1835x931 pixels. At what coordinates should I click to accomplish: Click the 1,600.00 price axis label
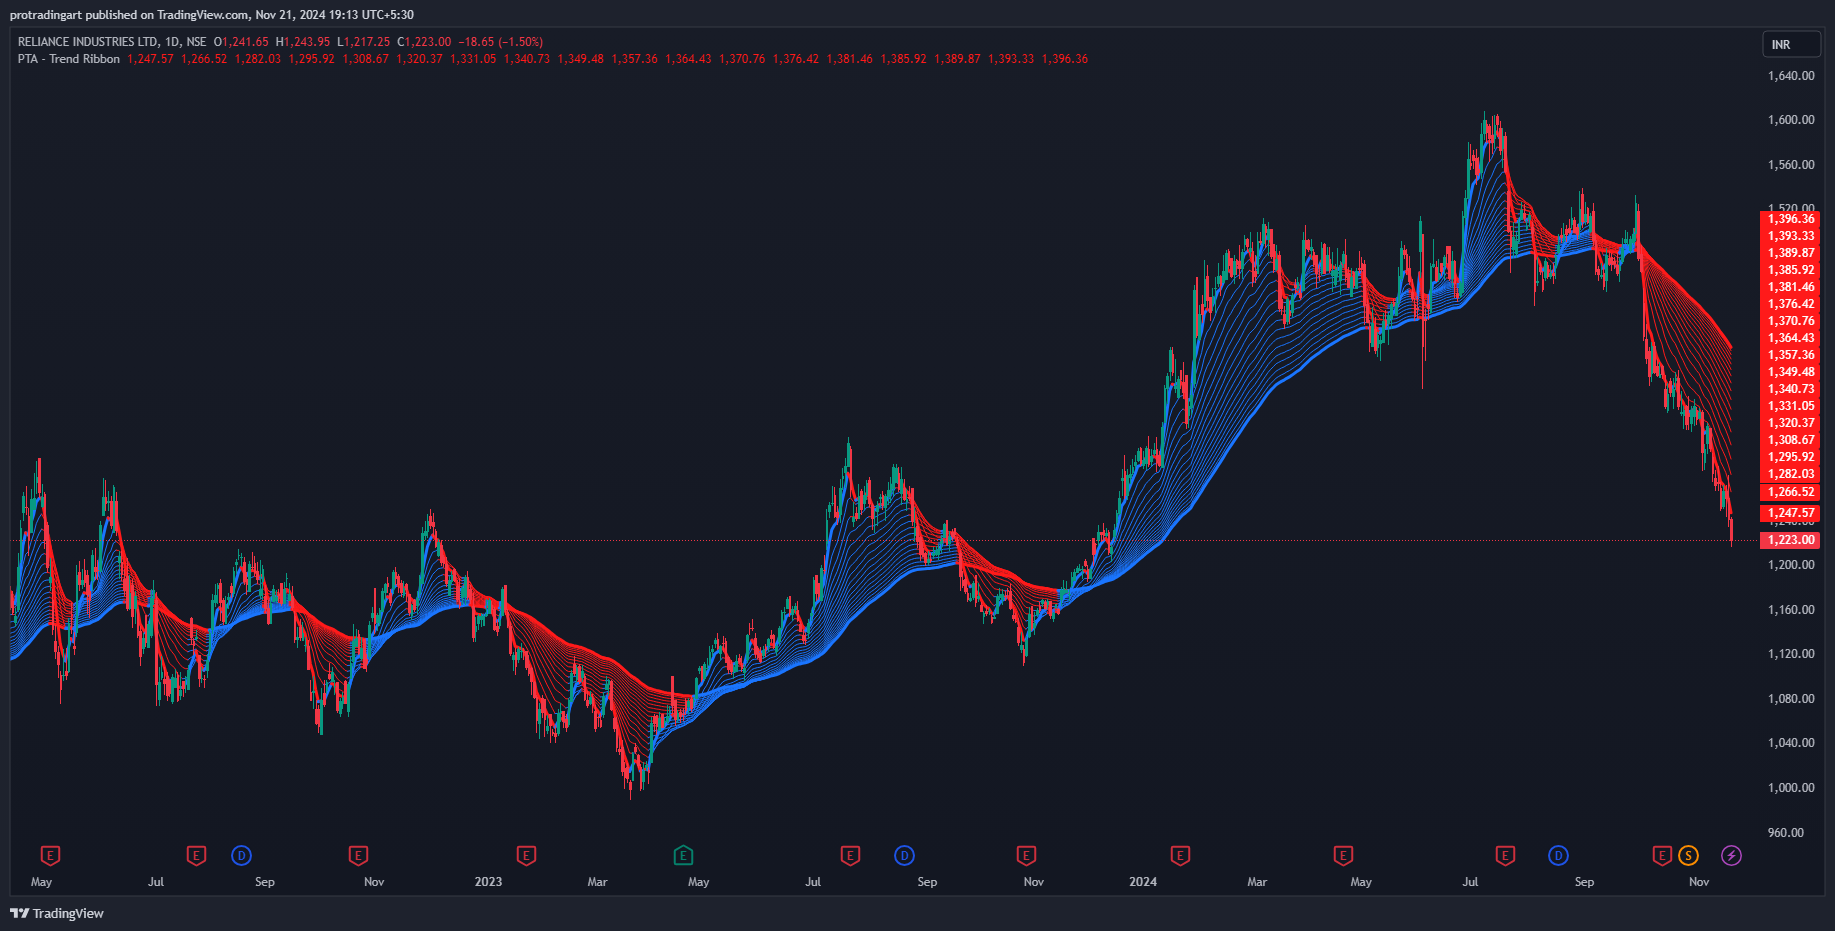click(1791, 120)
